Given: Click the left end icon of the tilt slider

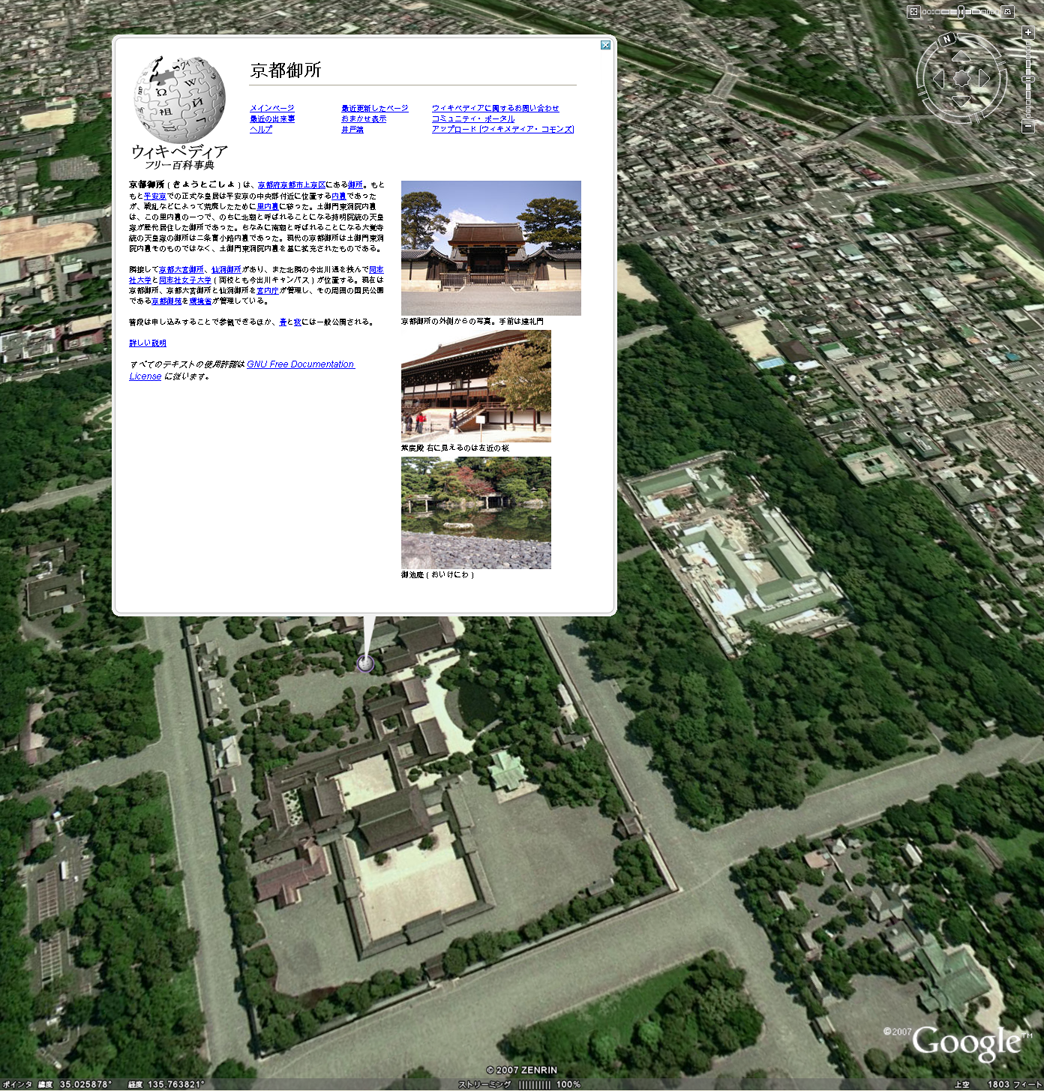Looking at the screenshot, I should click(x=914, y=12).
